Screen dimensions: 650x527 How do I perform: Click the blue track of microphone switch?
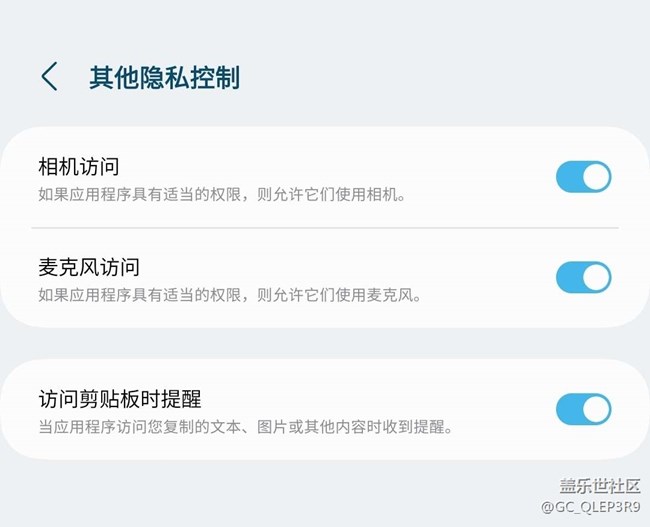point(568,278)
